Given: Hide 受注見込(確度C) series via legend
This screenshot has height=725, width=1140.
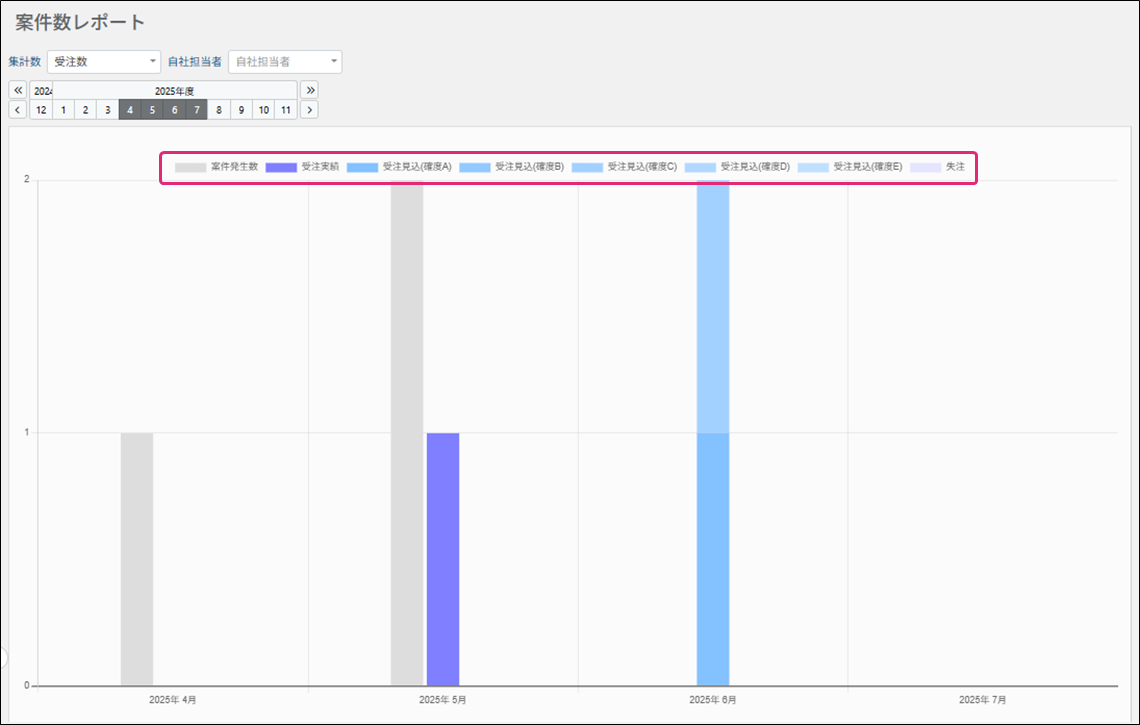Looking at the screenshot, I should 625,167.
